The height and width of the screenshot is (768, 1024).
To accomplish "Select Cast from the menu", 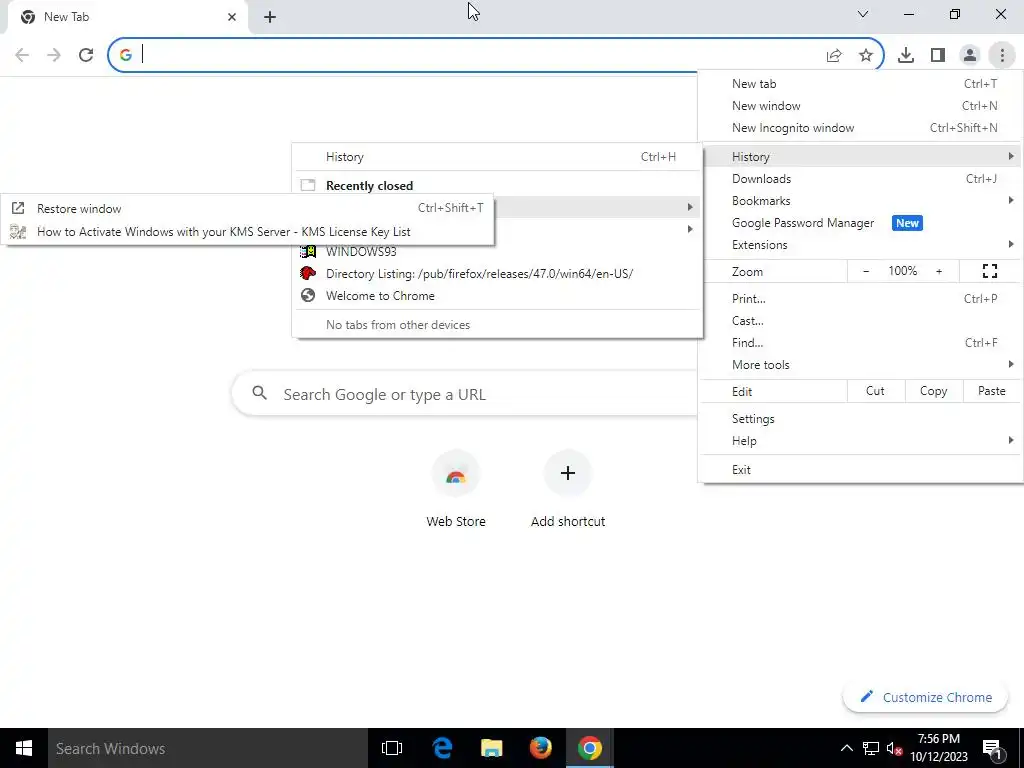I will click(860, 321).
